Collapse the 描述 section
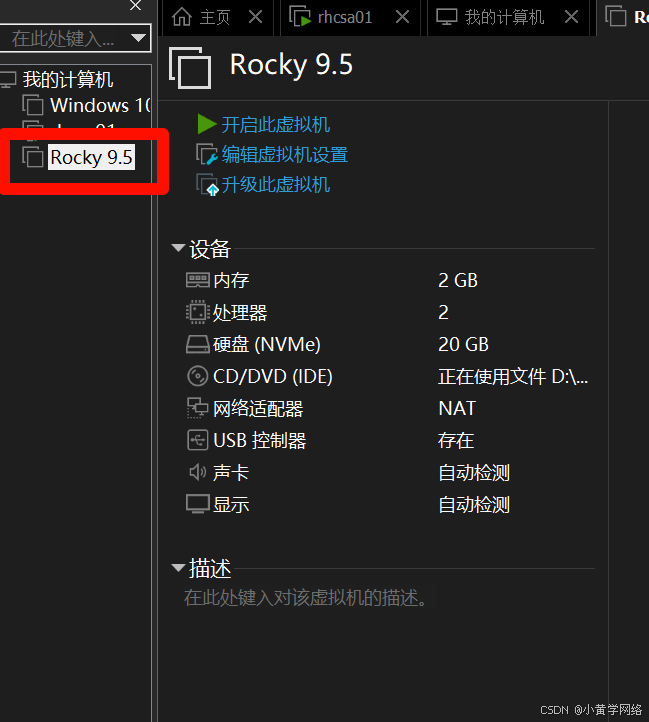This screenshot has height=722, width=649. click(178, 567)
